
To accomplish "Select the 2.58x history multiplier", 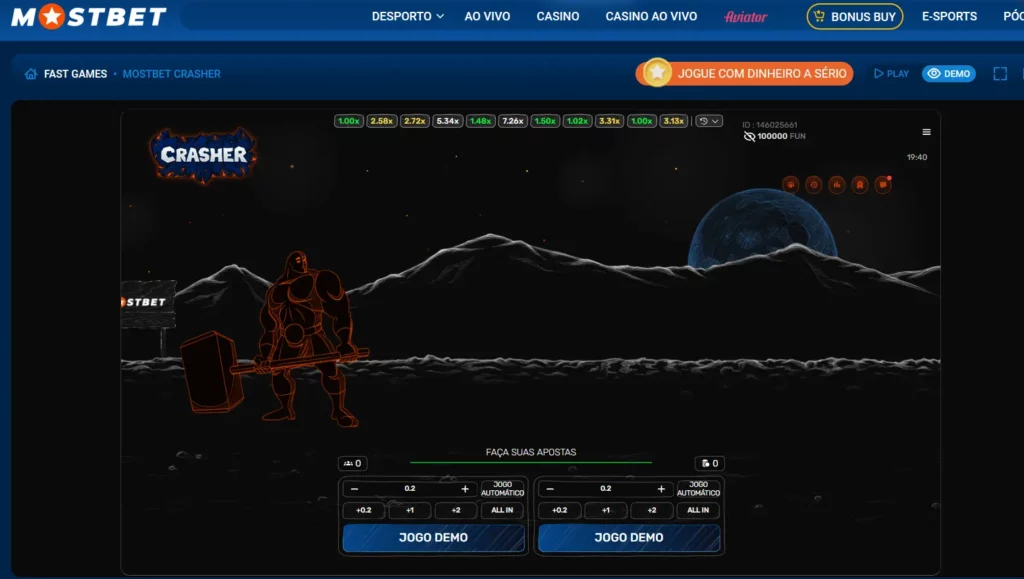I will pos(381,121).
